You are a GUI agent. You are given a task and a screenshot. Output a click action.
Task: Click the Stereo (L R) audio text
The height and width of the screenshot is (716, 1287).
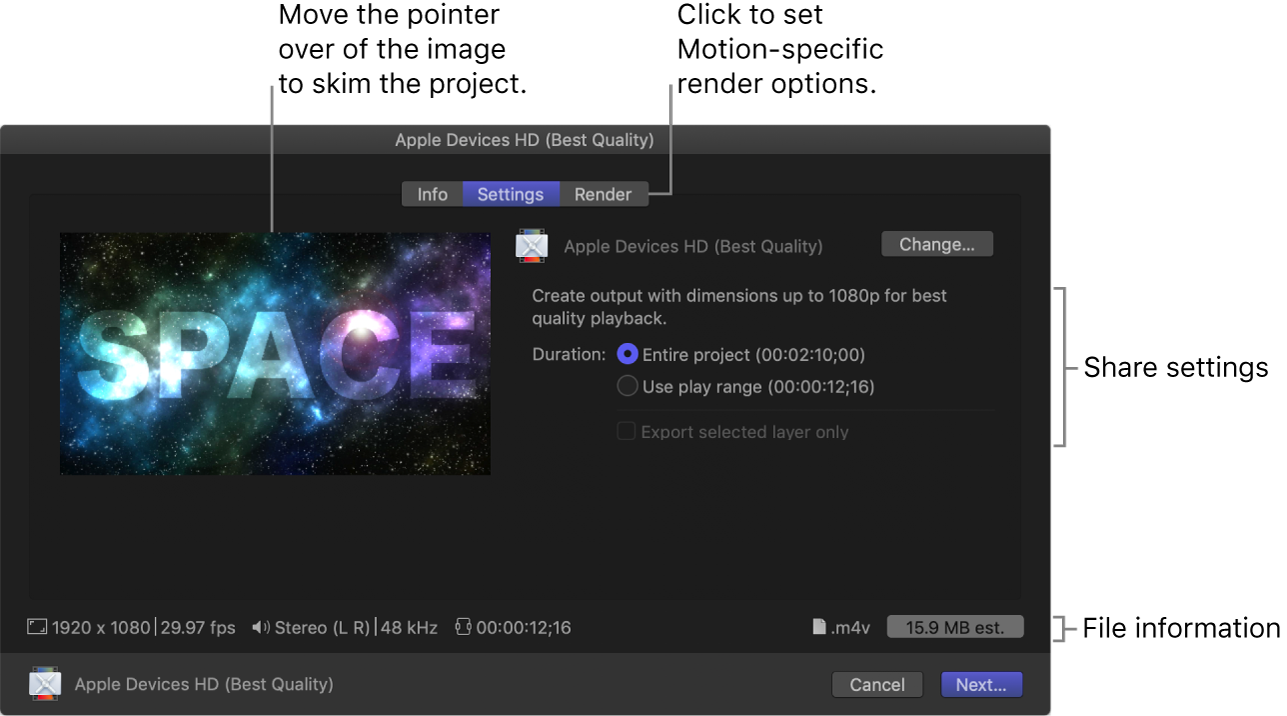coord(322,628)
